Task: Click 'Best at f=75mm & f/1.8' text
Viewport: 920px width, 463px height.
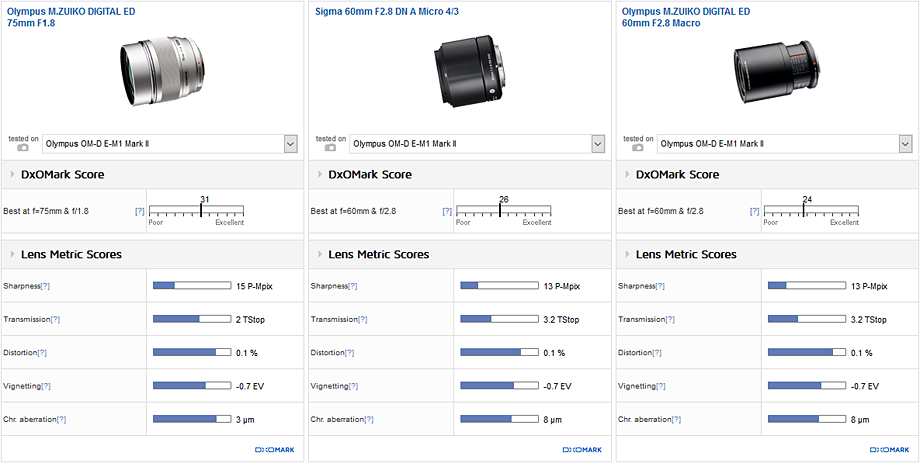Action: click(x=44, y=211)
